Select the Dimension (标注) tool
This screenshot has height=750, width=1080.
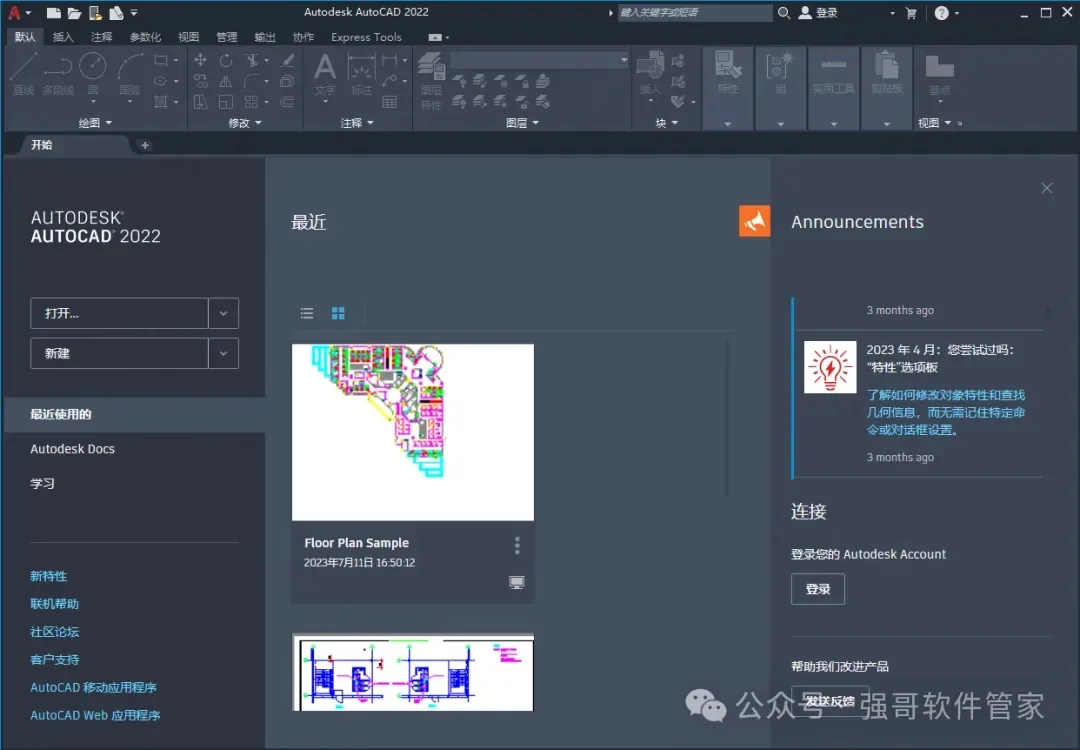[361, 74]
